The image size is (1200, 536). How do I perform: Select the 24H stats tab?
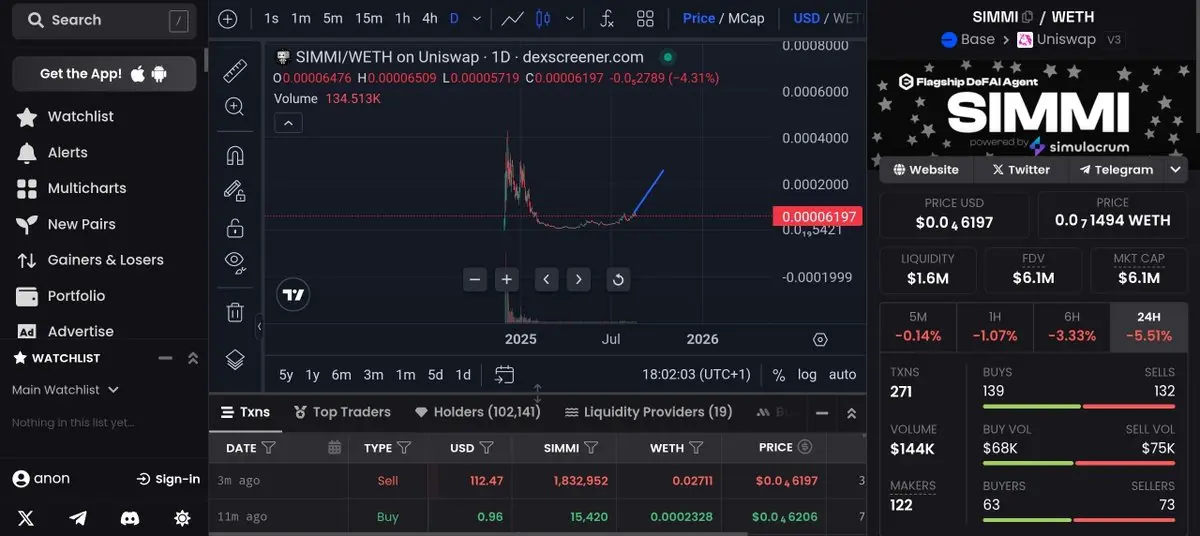coord(1148,327)
